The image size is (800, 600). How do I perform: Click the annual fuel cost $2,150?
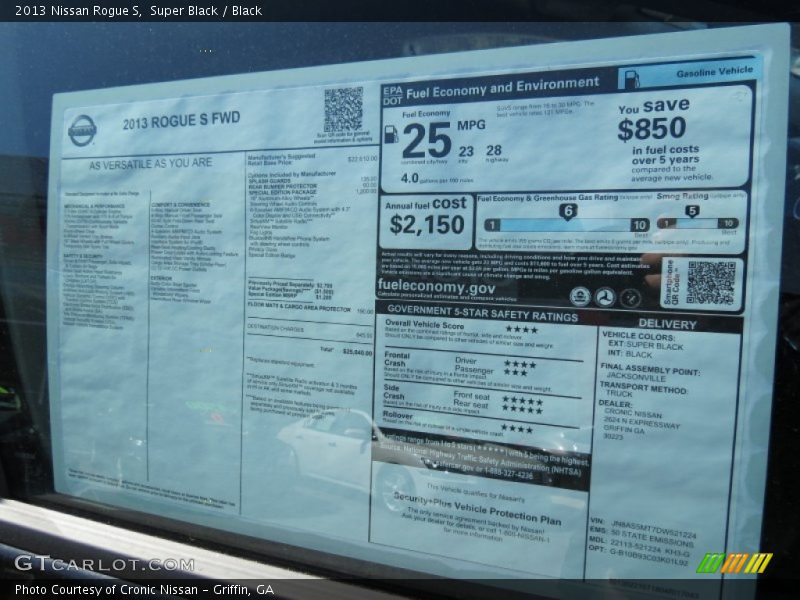pyautogui.click(x=427, y=224)
